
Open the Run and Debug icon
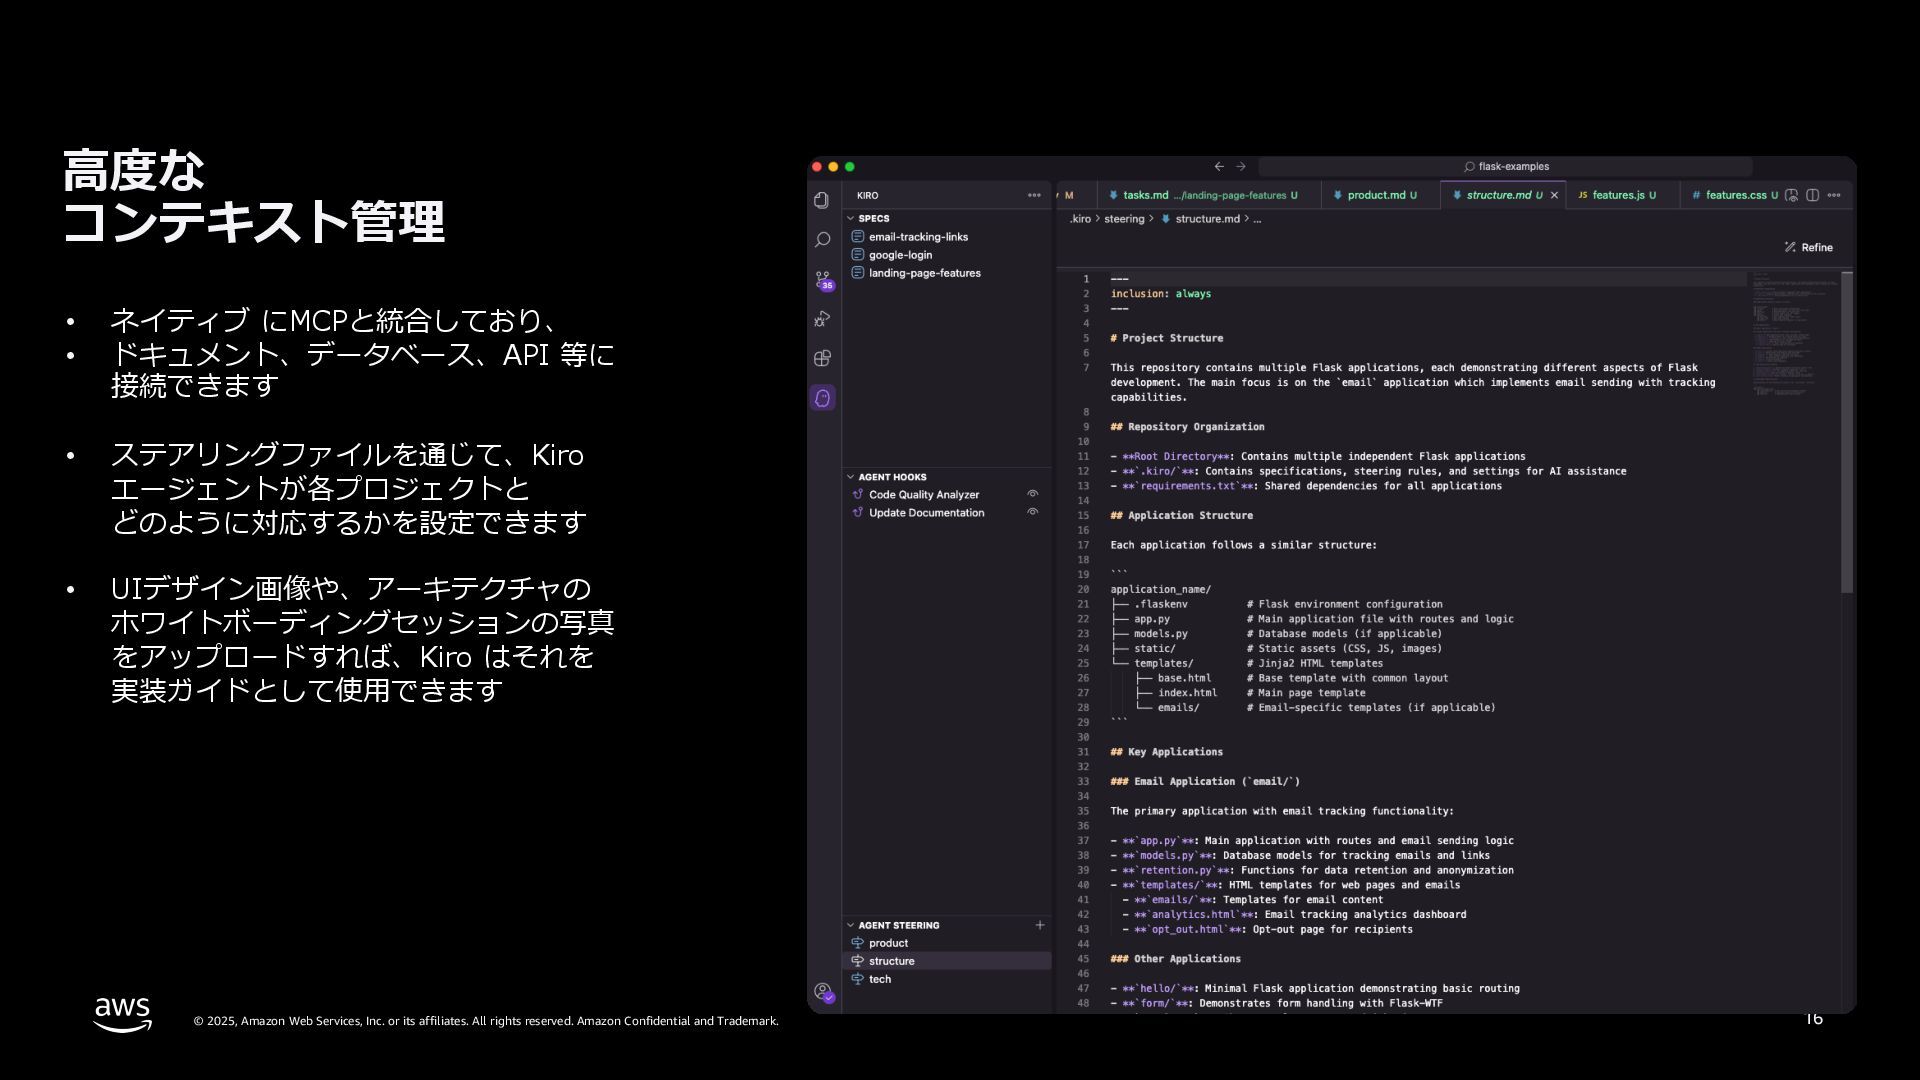pos(822,319)
